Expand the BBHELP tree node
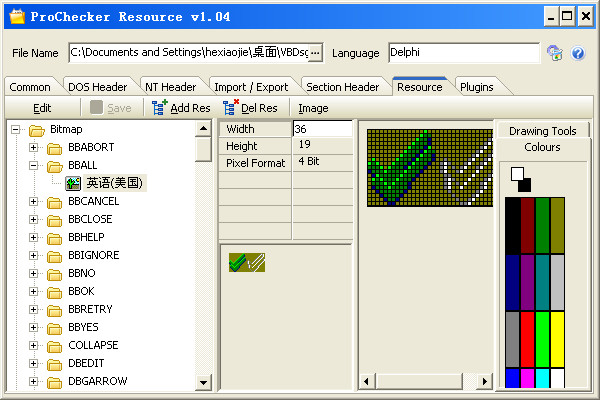 pos(34,237)
